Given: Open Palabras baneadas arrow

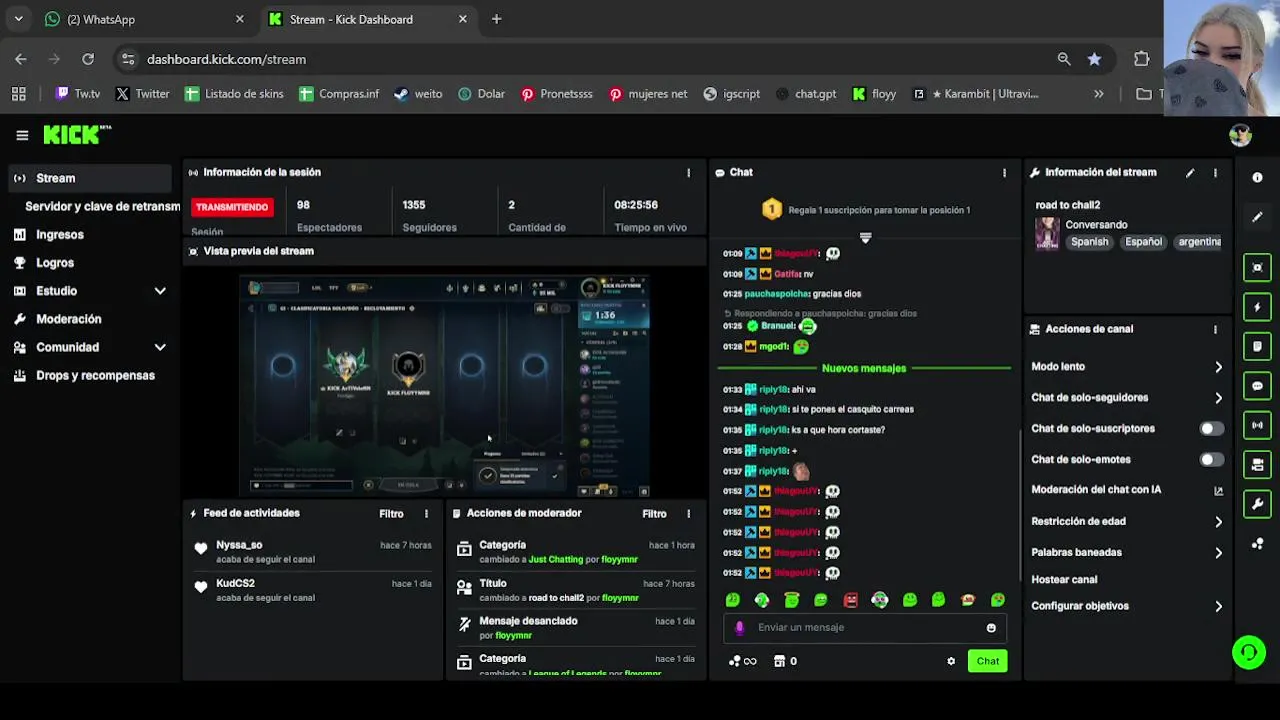Looking at the screenshot, I should [x=1218, y=553].
